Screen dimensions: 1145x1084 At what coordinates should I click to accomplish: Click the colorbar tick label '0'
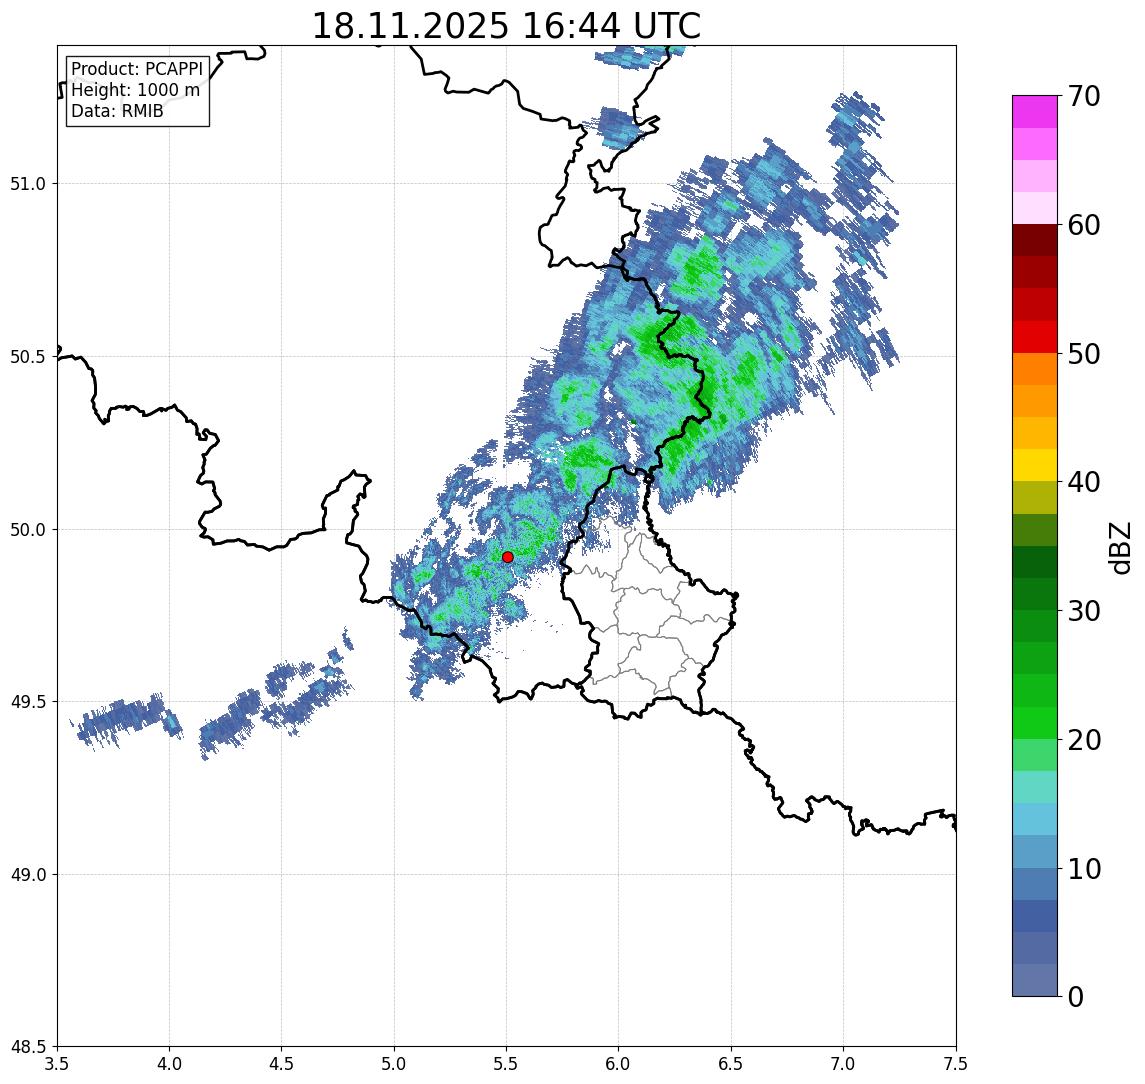click(x=1076, y=996)
